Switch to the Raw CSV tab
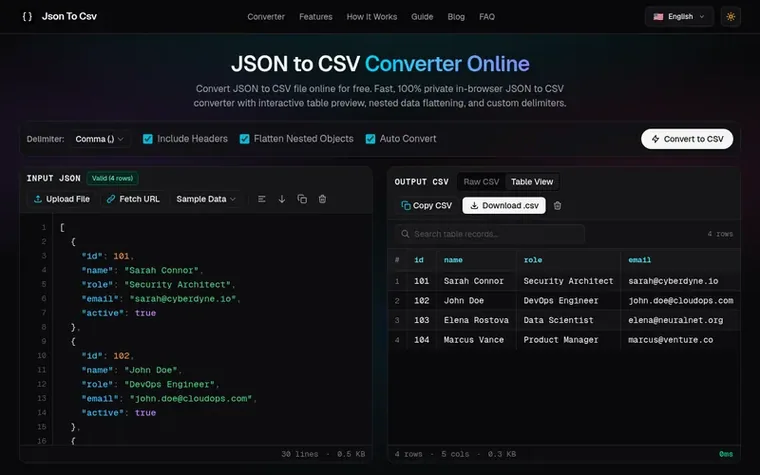Image resolution: width=760 pixels, height=475 pixels. point(481,182)
